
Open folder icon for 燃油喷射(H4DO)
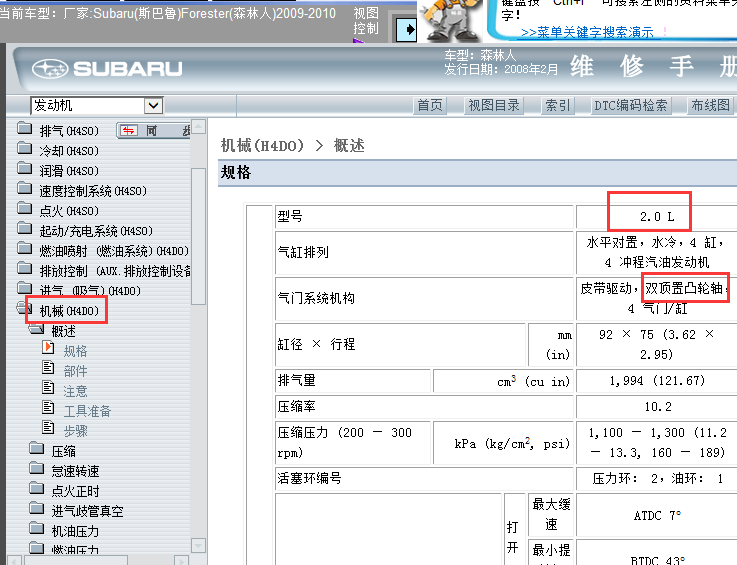point(24,249)
